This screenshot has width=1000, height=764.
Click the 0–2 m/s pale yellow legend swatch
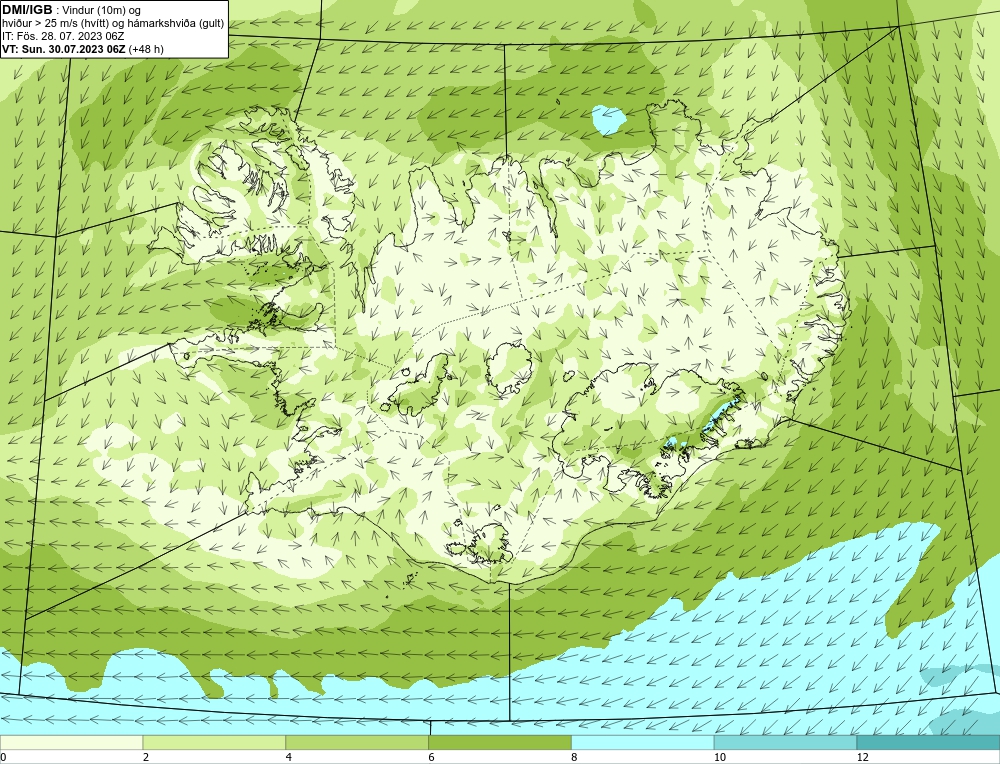(71, 743)
